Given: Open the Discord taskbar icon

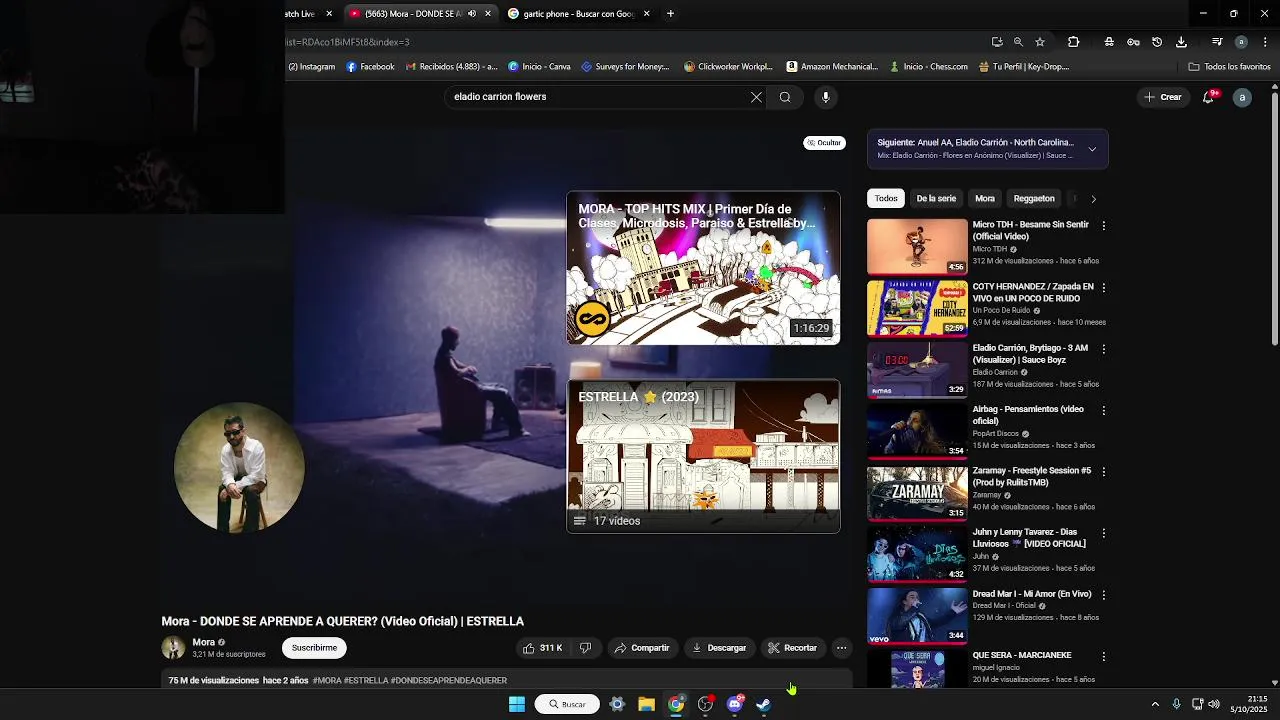Looking at the screenshot, I should [735, 704].
